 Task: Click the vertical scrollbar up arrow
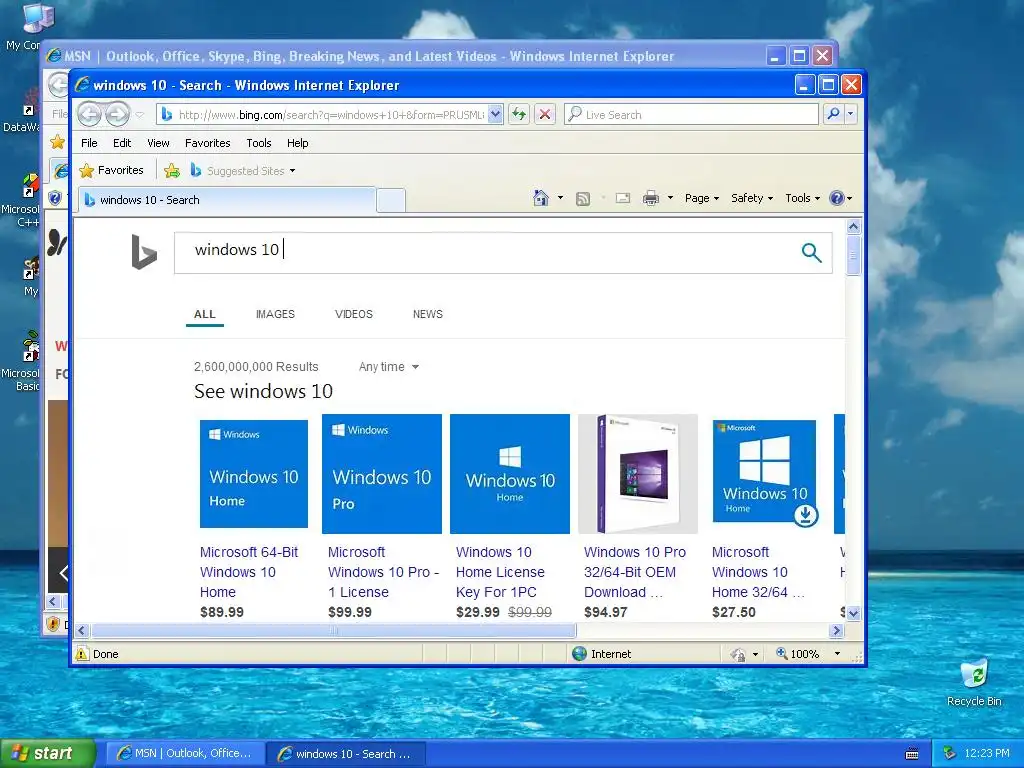(853, 227)
